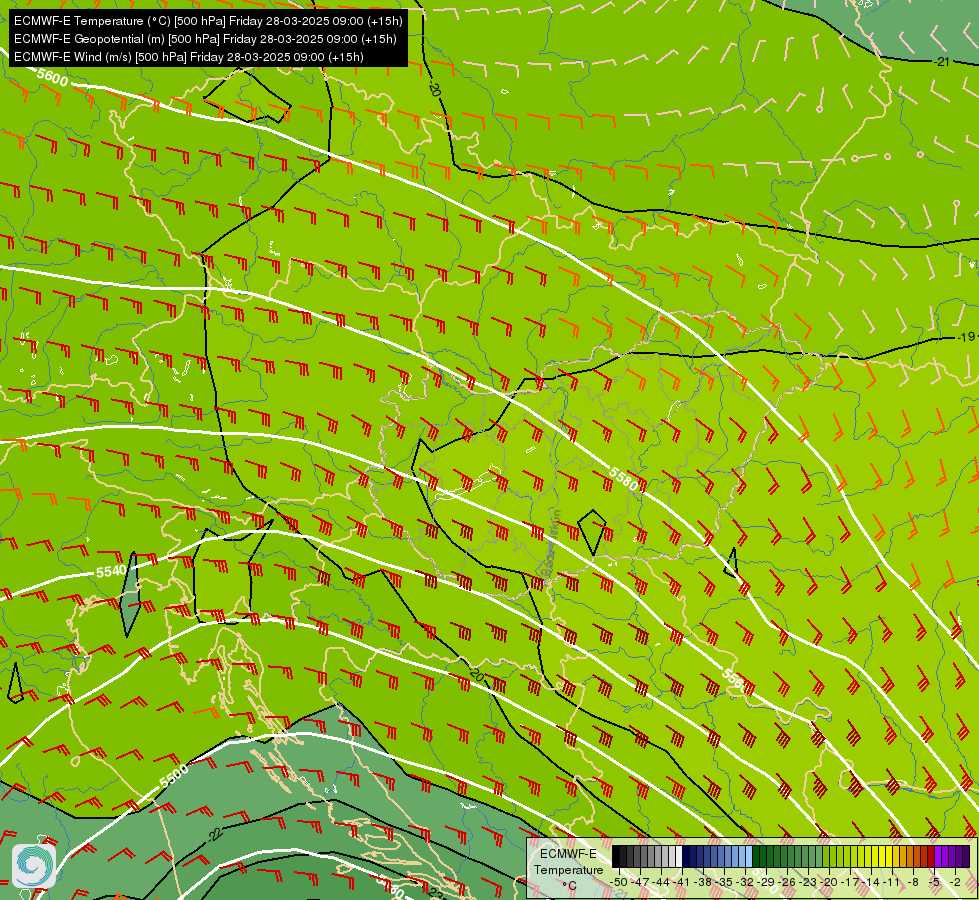Viewport: 979px width, 900px height.
Task: Click the -17 value on the temperature scale
Action: tap(850, 882)
